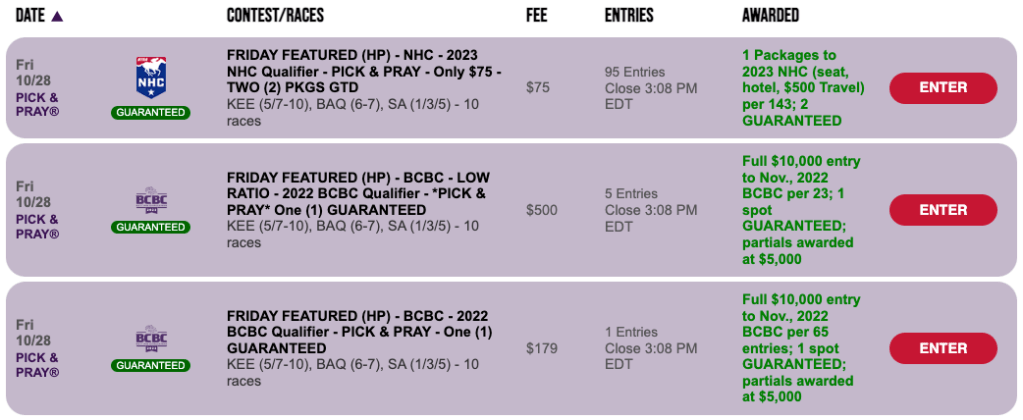Click BCBC logo in $179 contest row
This screenshot has height=420, width=1023.
[149, 338]
